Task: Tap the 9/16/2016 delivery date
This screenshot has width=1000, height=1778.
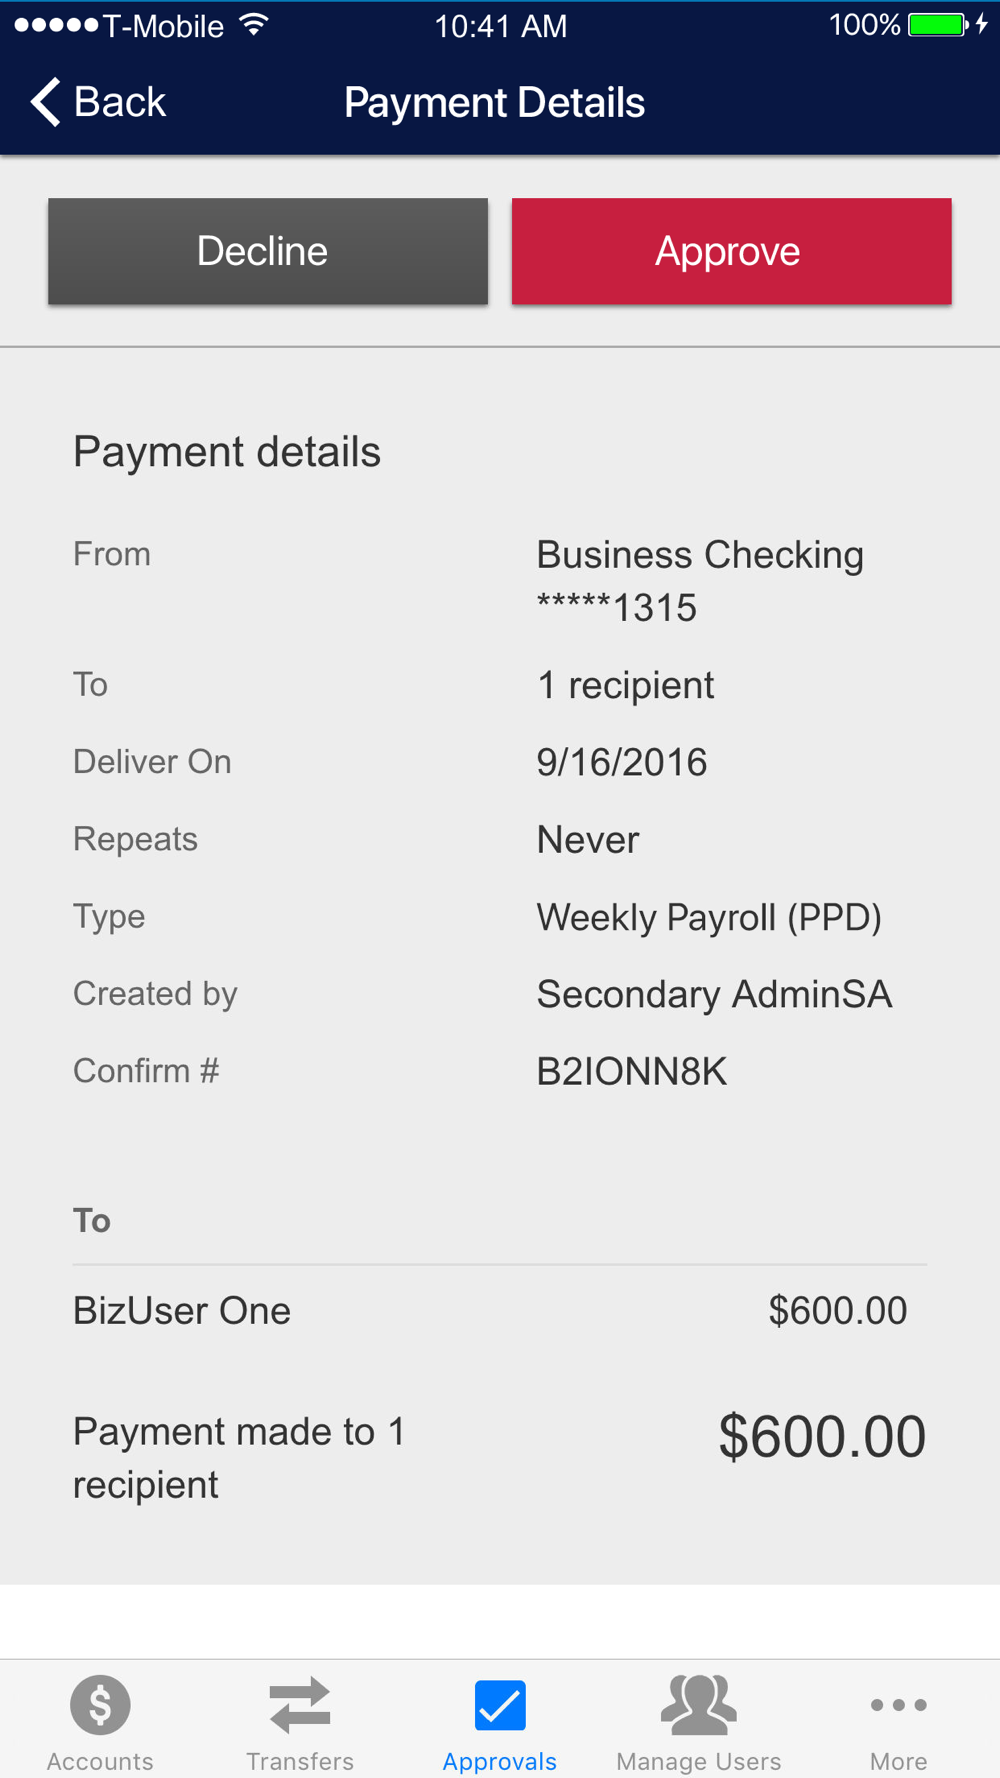Action: tap(621, 763)
